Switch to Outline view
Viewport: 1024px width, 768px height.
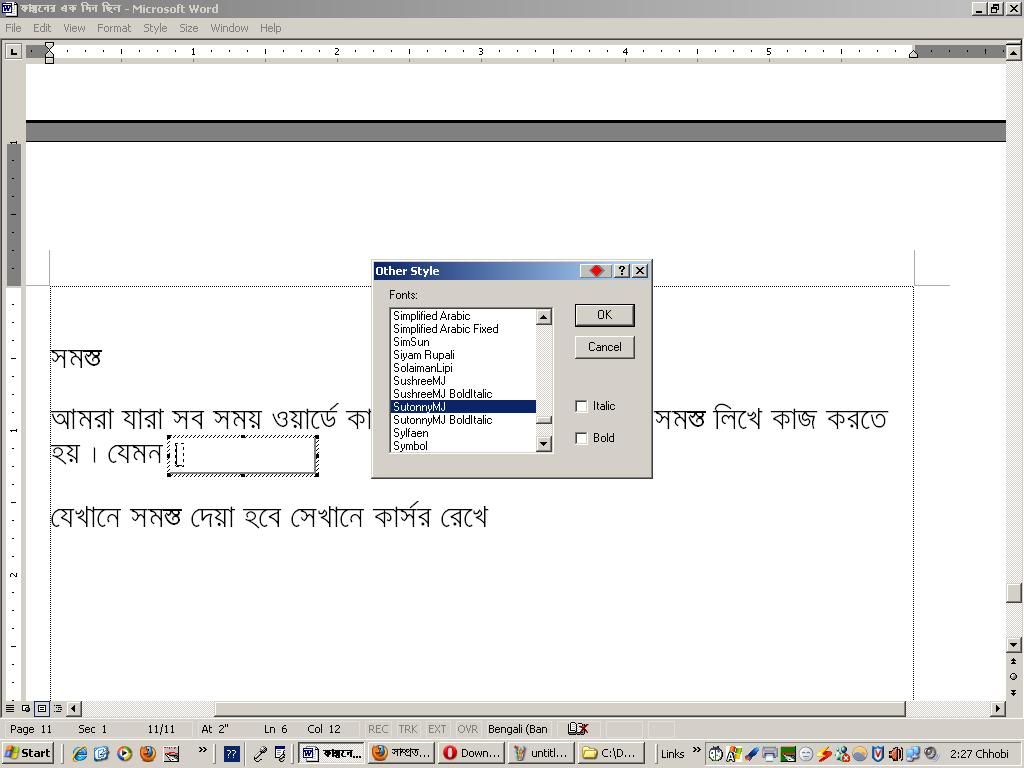pyautogui.click(x=57, y=708)
